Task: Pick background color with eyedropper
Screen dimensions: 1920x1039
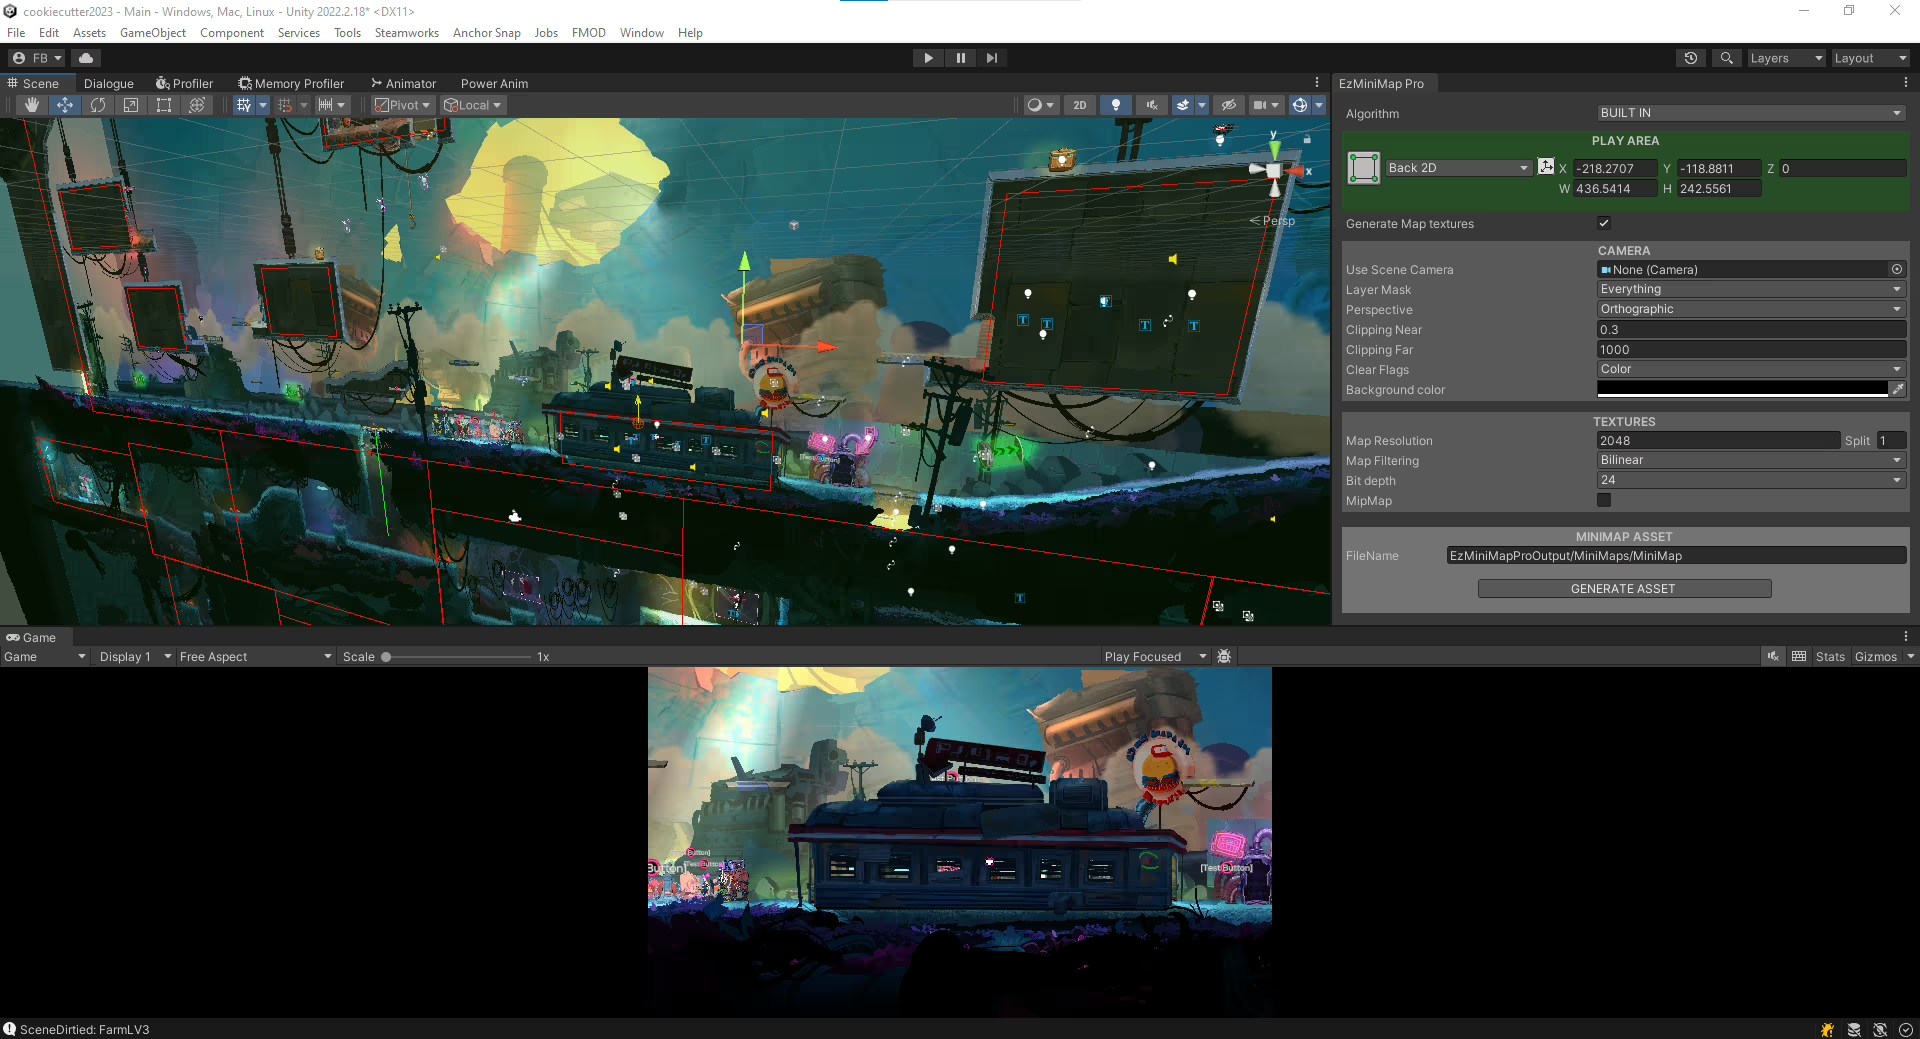Action: tap(1897, 389)
